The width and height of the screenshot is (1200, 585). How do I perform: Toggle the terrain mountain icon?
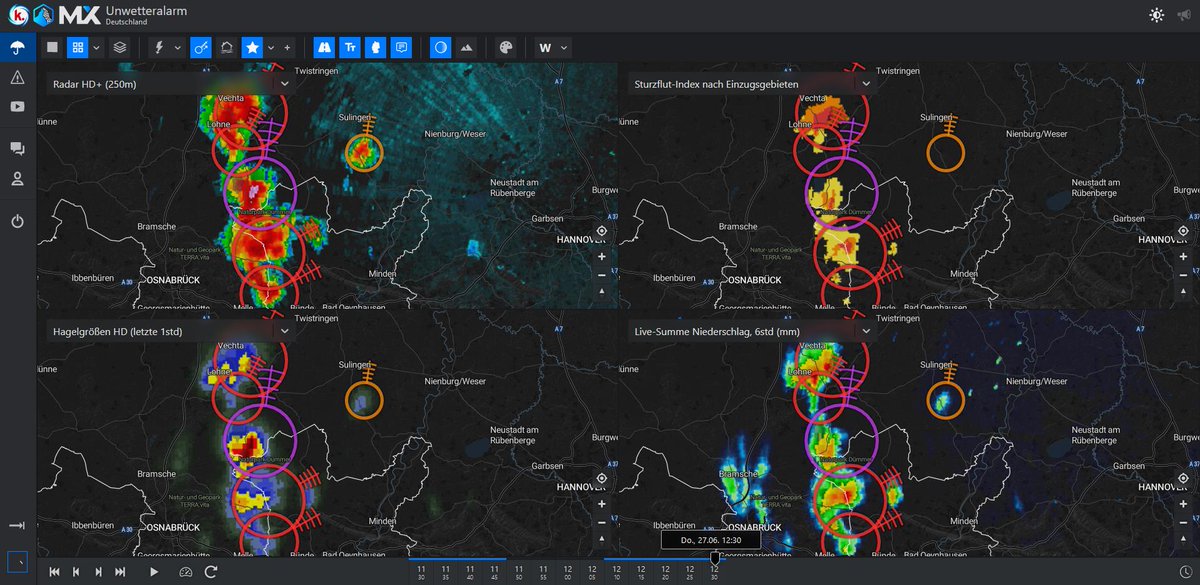point(466,46)
